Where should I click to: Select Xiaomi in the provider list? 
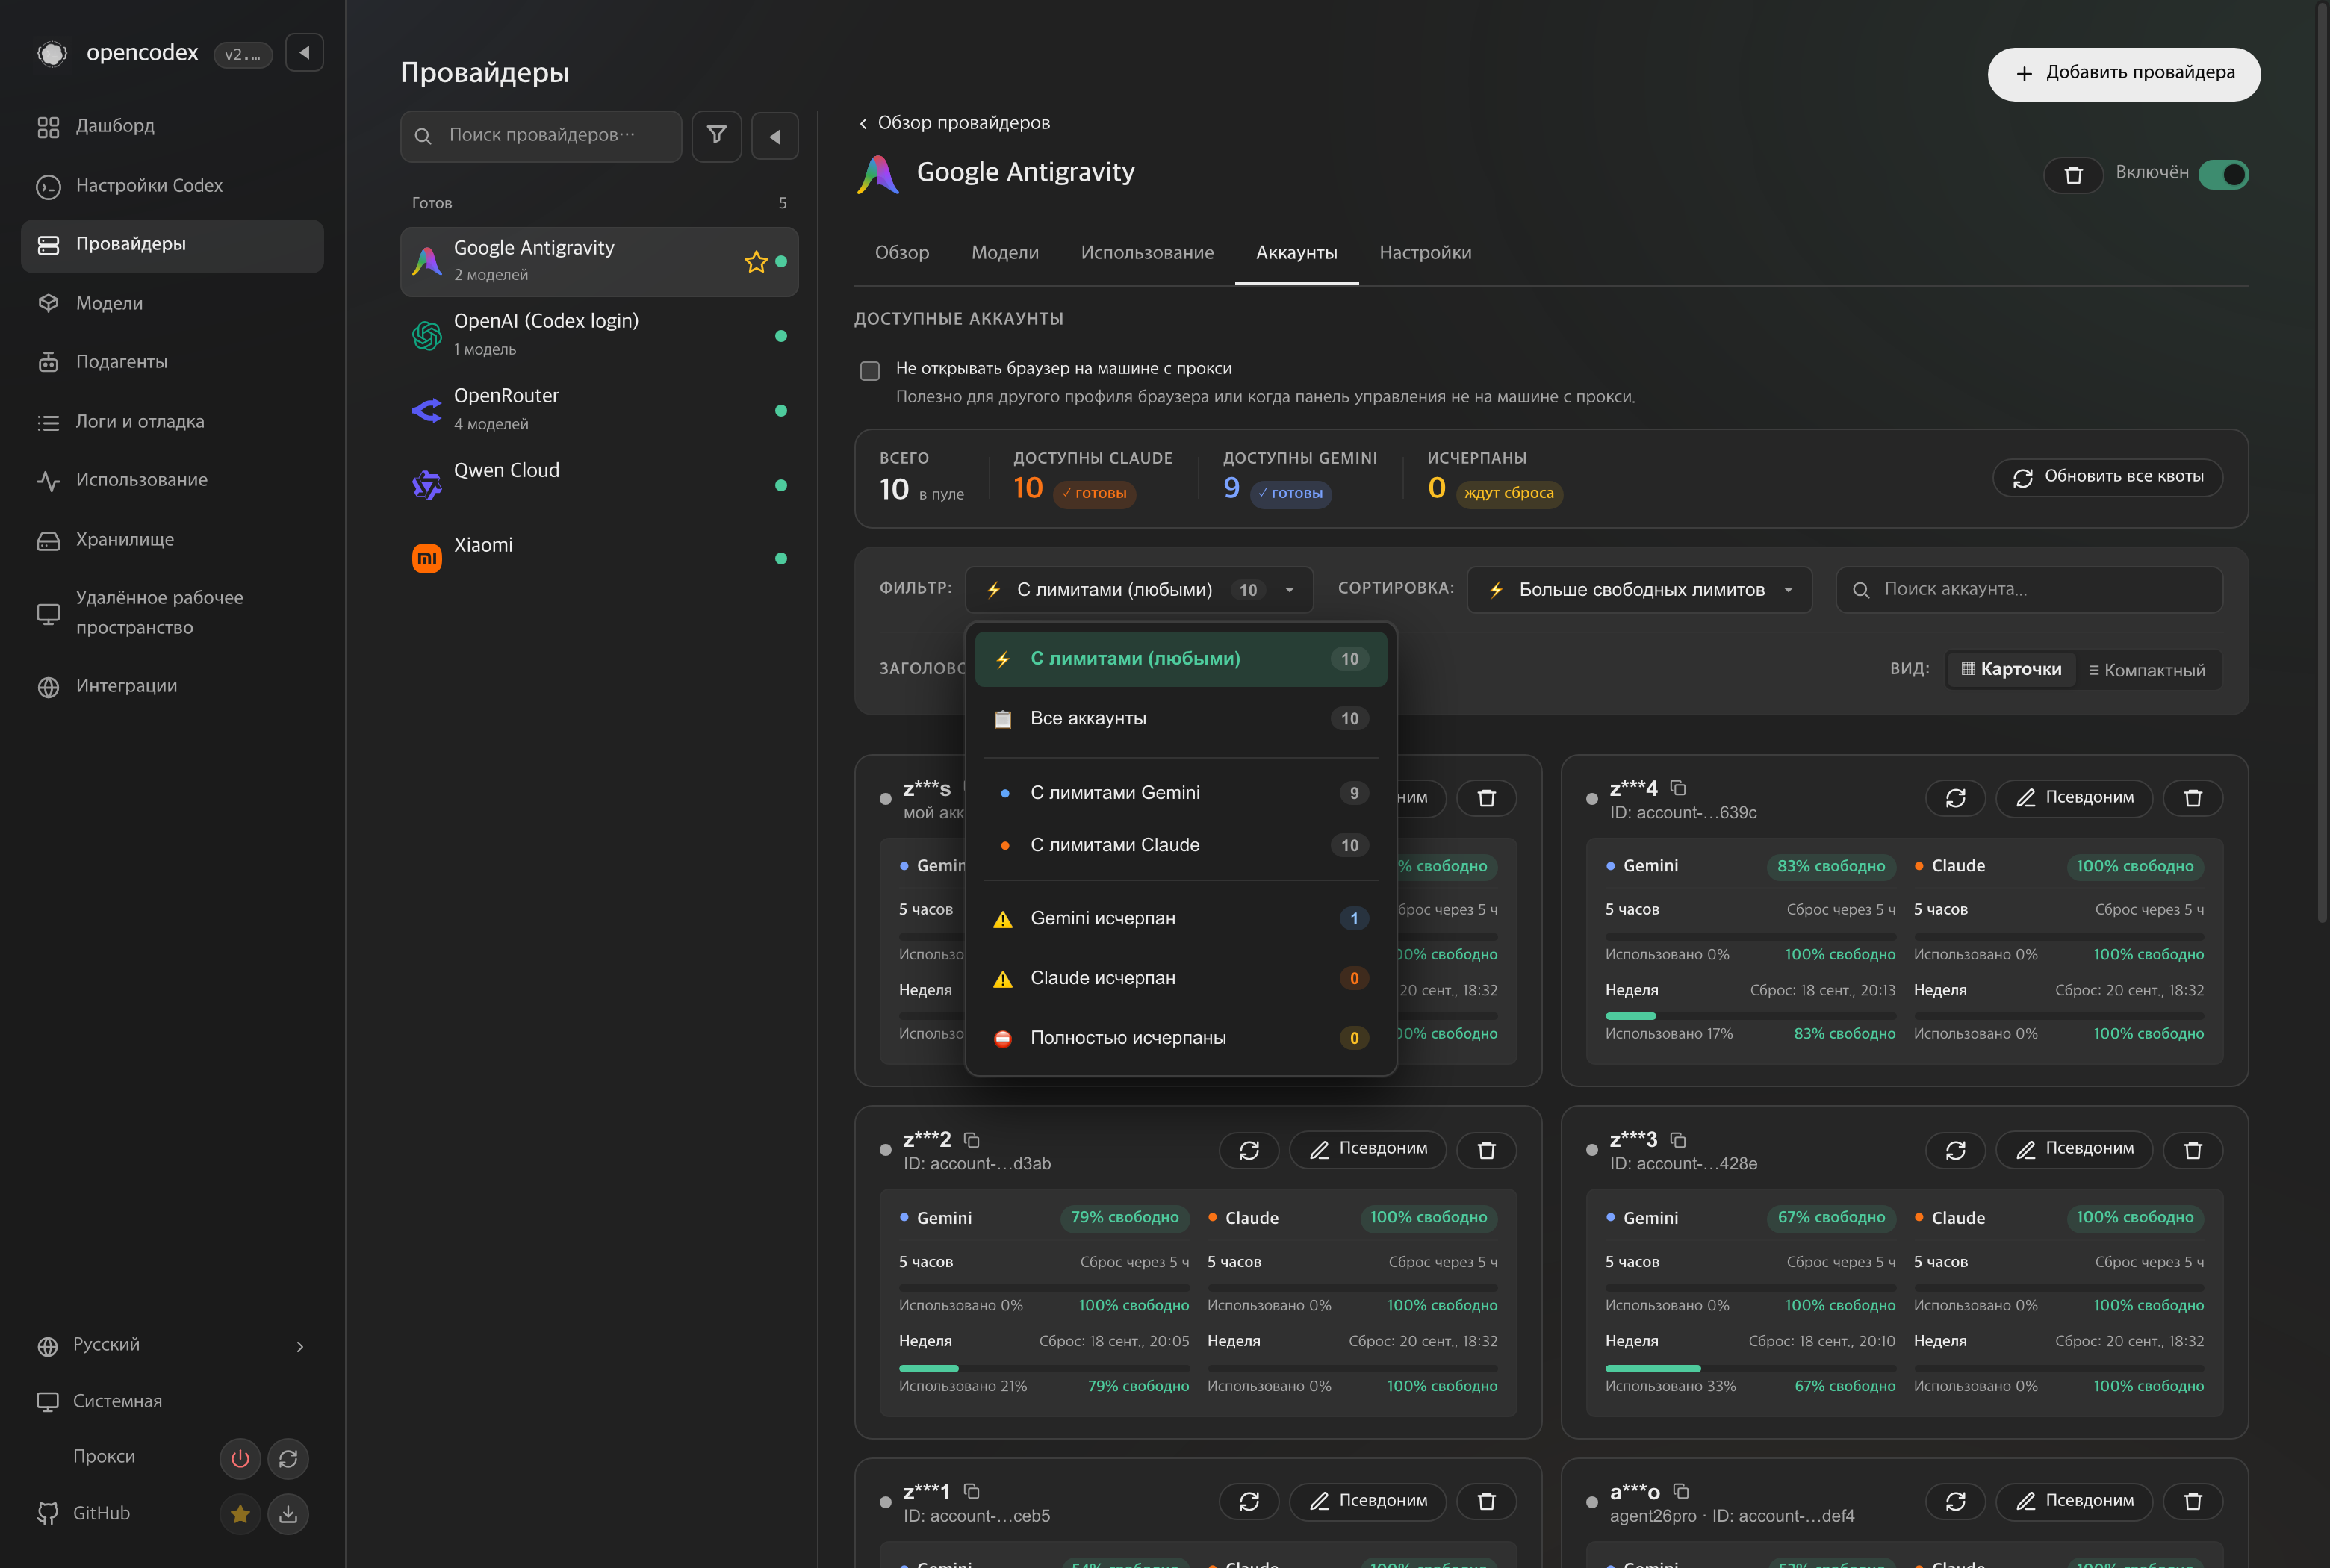599,558
